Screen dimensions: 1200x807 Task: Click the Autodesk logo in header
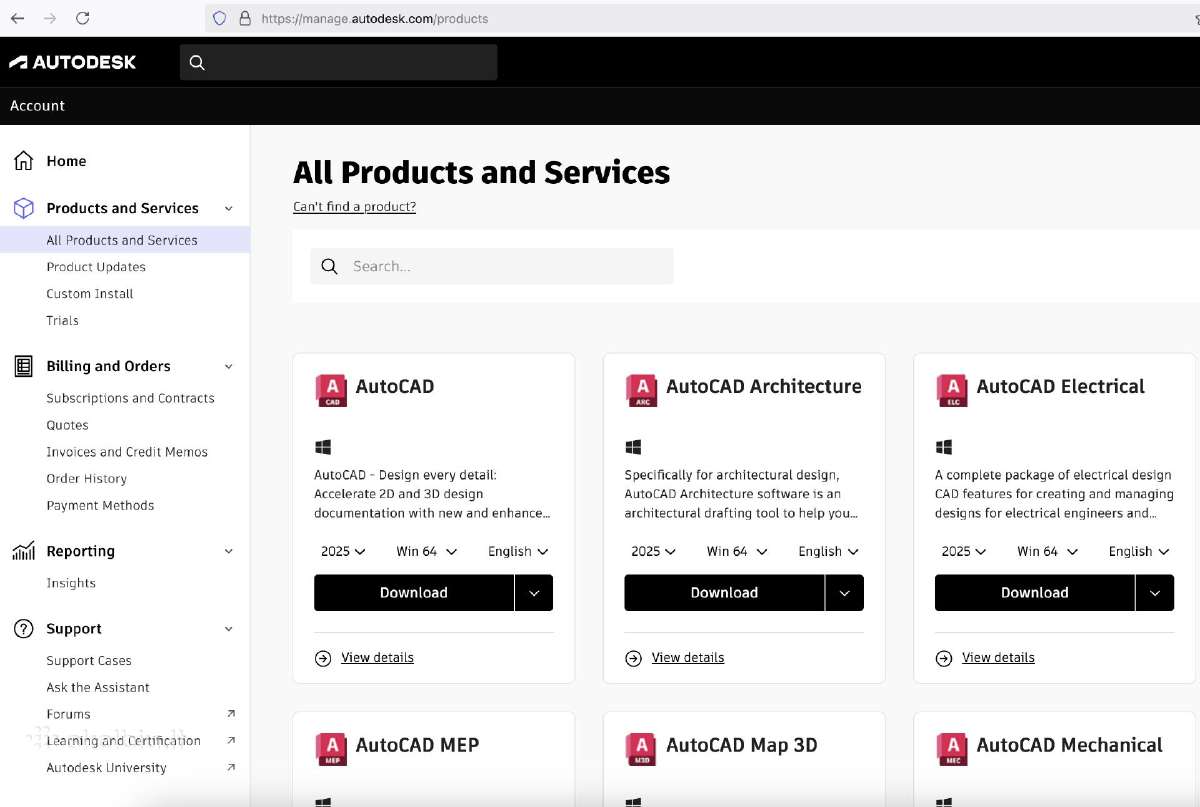click(x=72, y=62)
